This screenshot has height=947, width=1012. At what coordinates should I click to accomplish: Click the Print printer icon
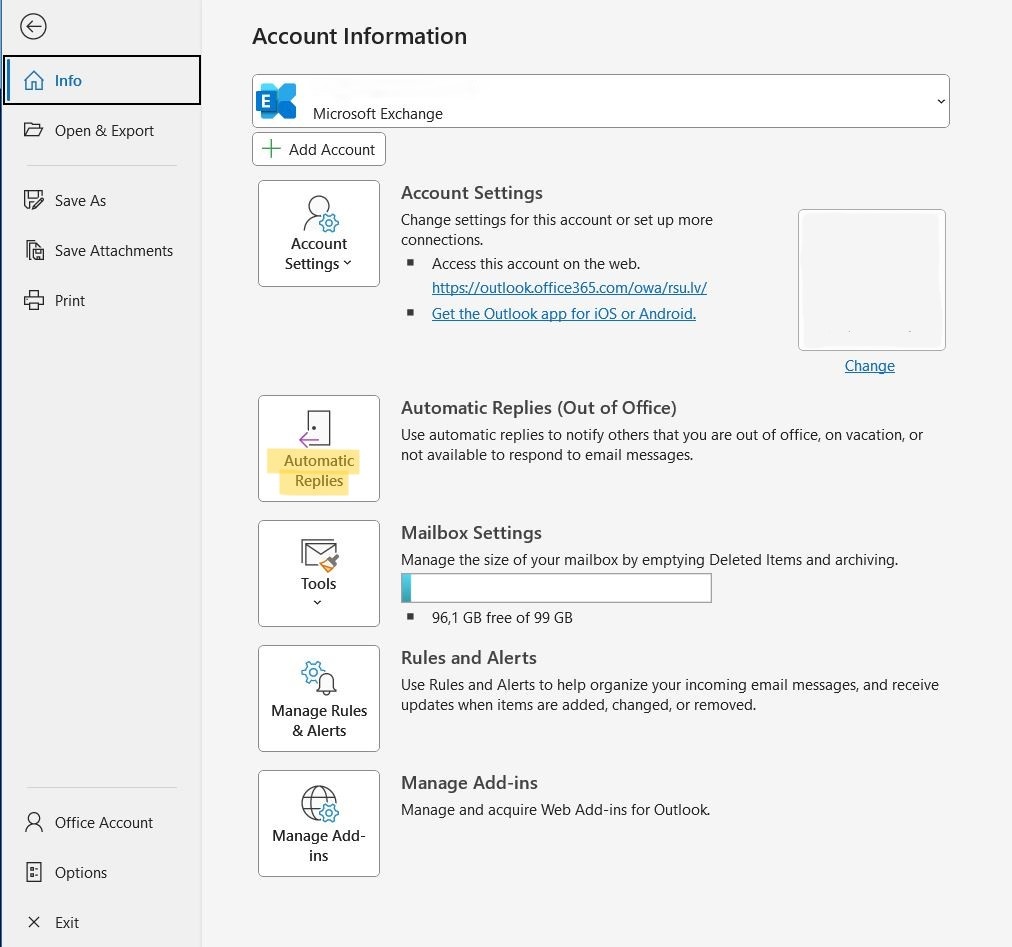pos(34,300)
